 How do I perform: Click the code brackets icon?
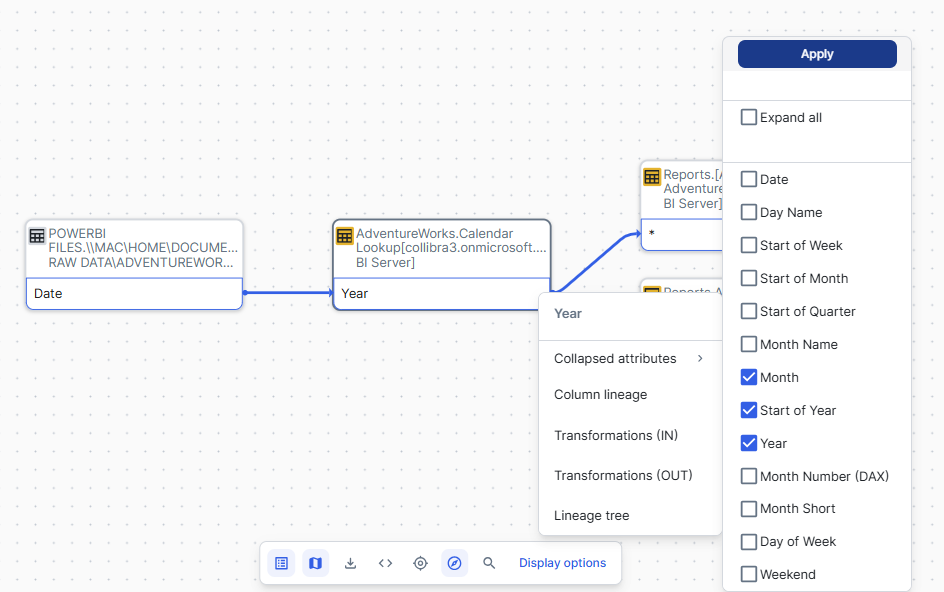click(385, 563)
